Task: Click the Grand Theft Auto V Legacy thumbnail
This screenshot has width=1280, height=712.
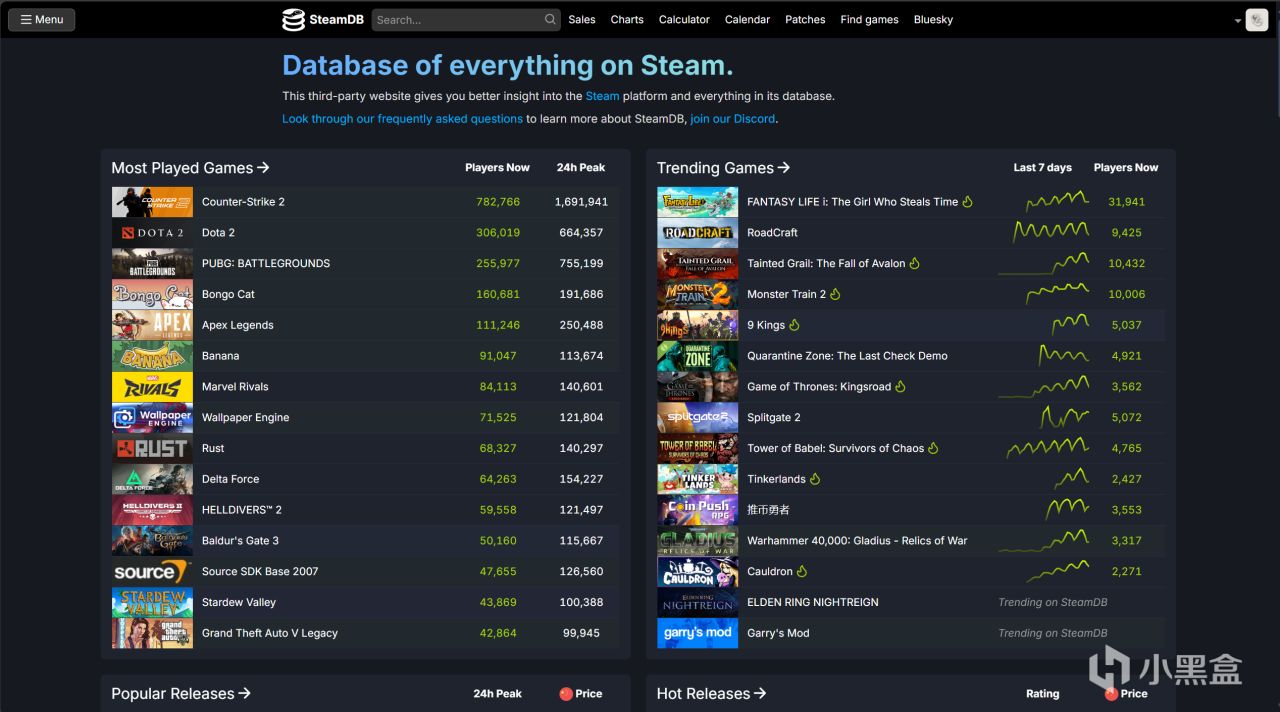Action: [x=152, y=633]
